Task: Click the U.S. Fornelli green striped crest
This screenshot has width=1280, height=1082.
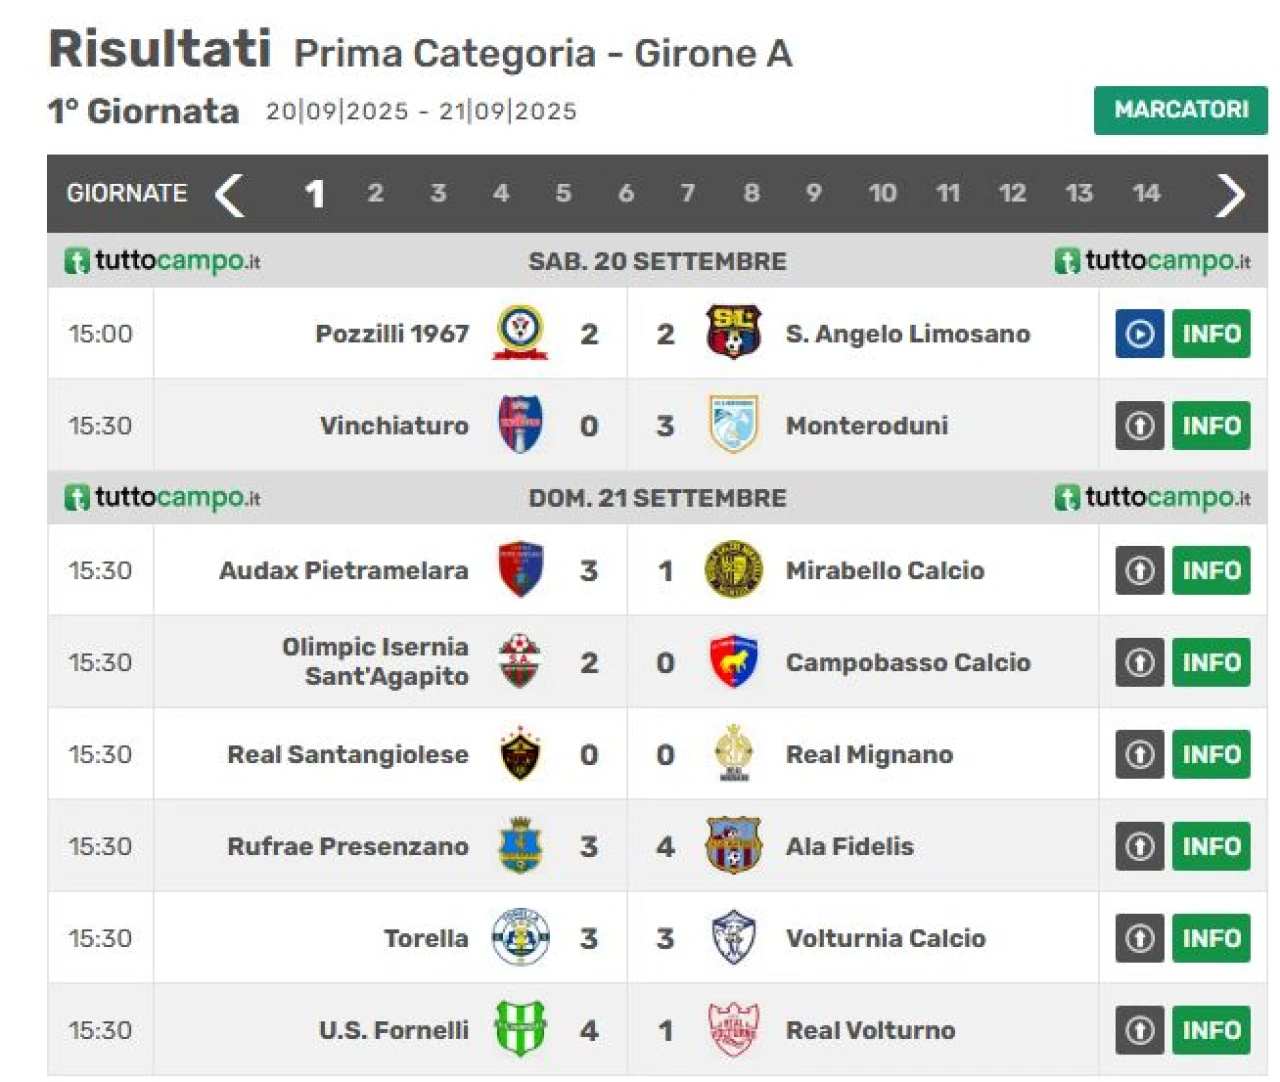Action: [520, 1030]
